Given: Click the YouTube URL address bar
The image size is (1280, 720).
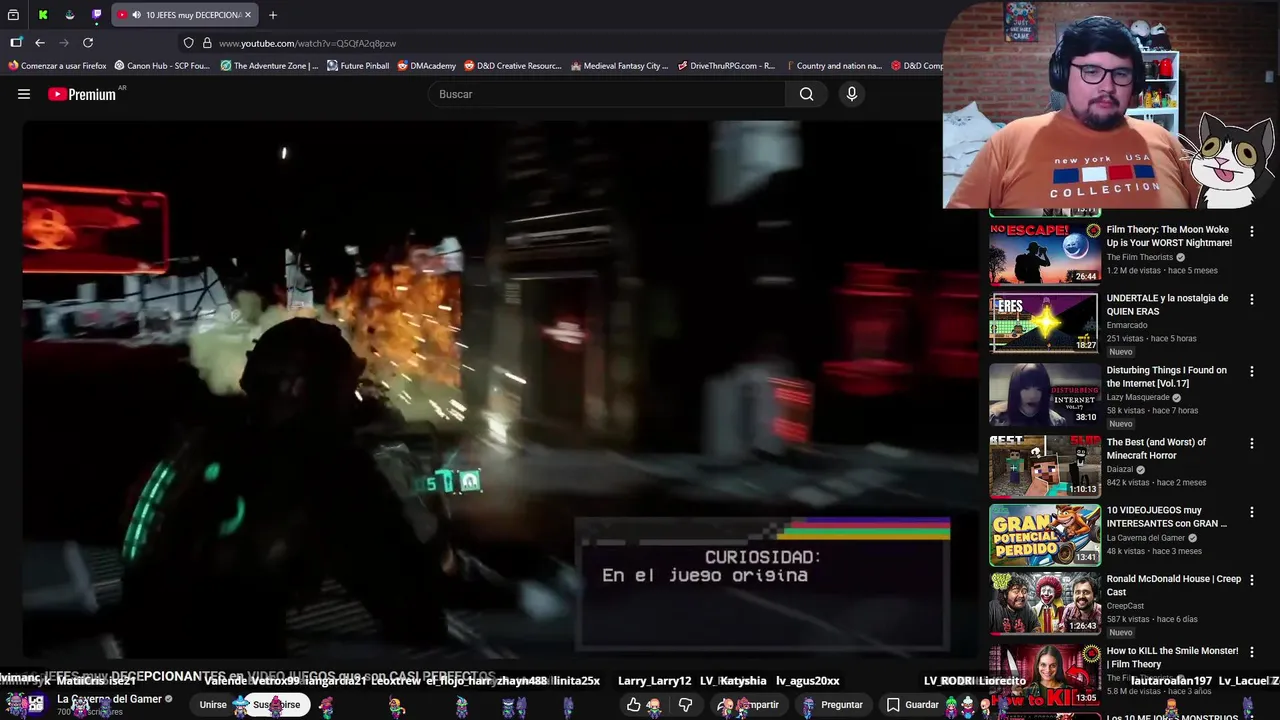Looking at the screenshot, I should pyautogui.click(x=560, y=43).
